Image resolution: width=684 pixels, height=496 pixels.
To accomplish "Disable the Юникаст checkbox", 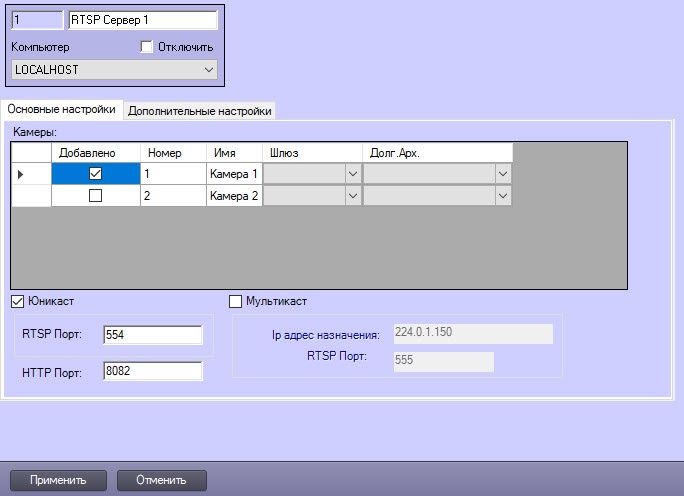I will point(17,301).
